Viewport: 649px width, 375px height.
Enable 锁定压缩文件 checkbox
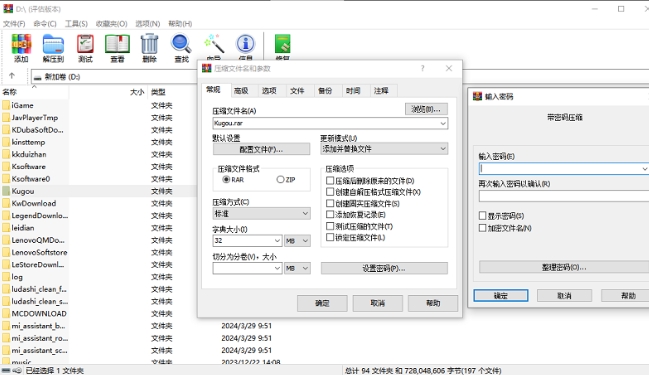pos(330,237)
